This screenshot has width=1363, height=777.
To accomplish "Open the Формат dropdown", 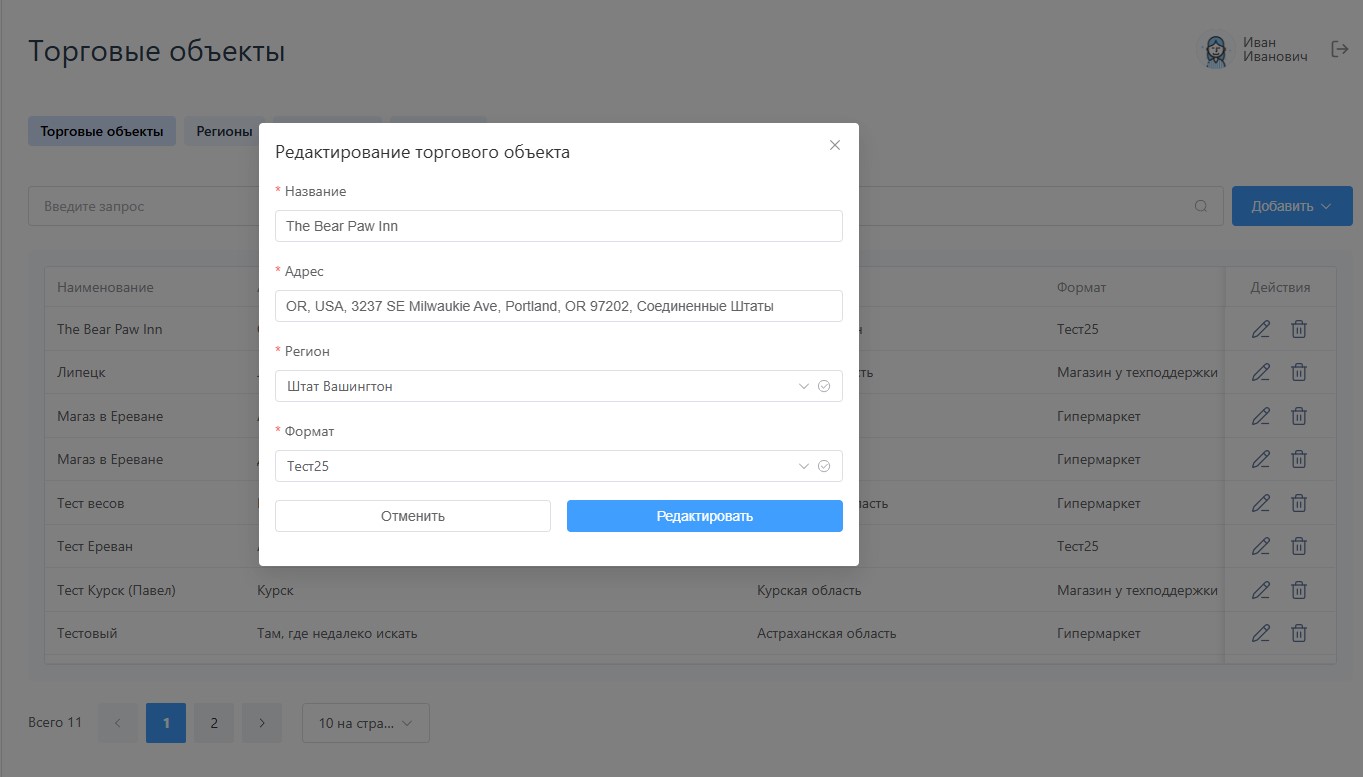I will click(558, 466).
